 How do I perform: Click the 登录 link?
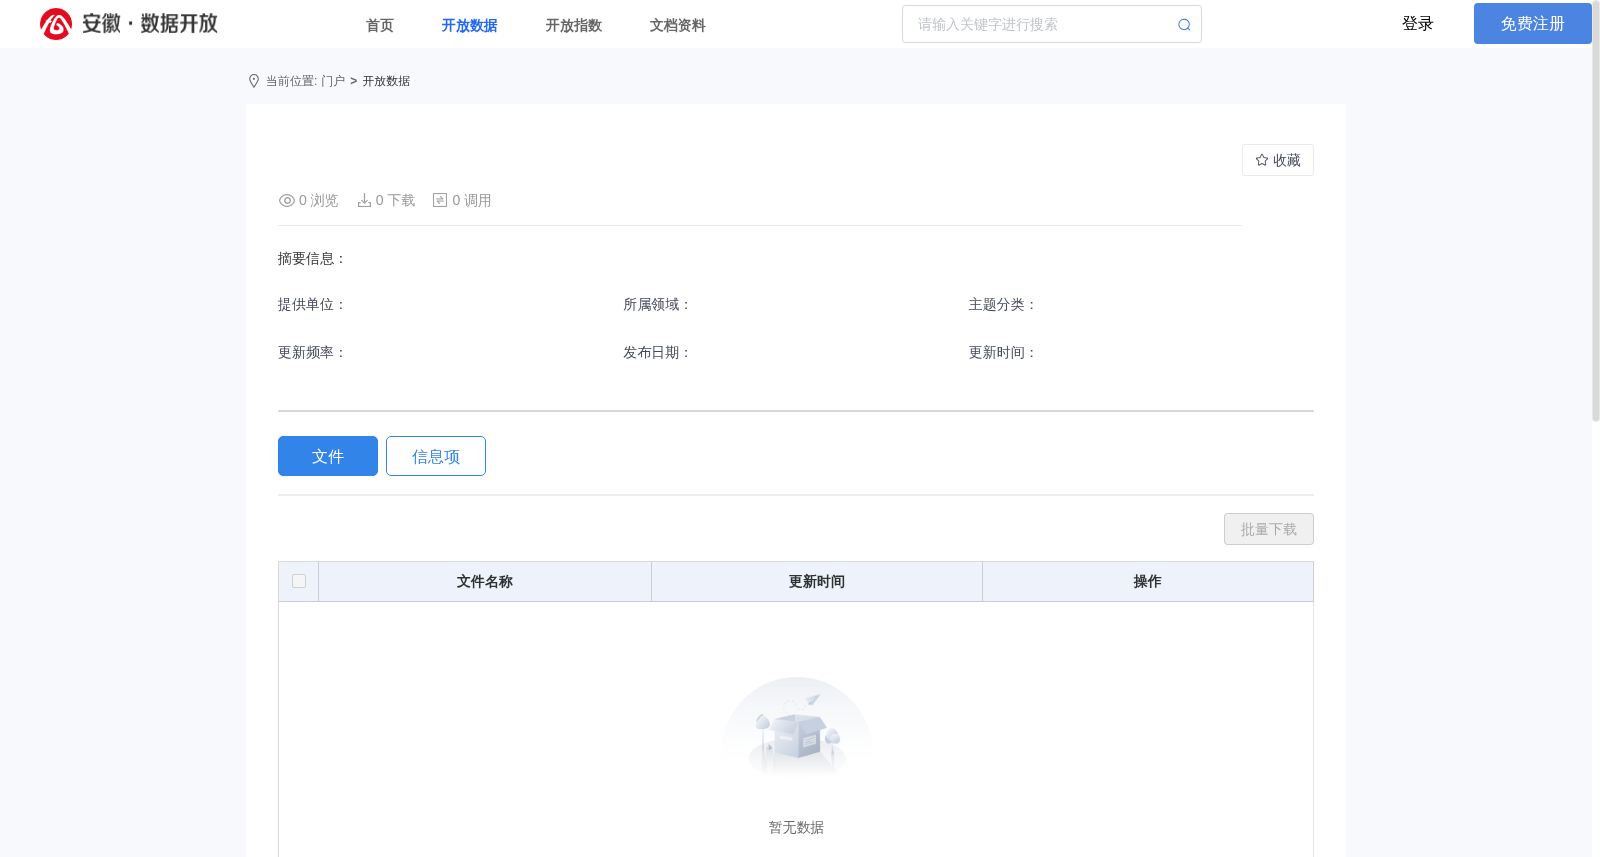click(x=1417, y=24)
